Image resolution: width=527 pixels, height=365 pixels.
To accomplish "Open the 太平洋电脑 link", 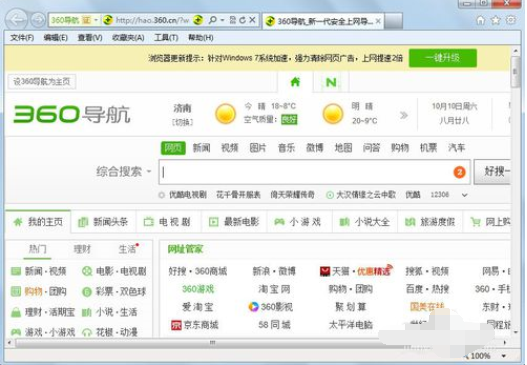I will point(351,325).
